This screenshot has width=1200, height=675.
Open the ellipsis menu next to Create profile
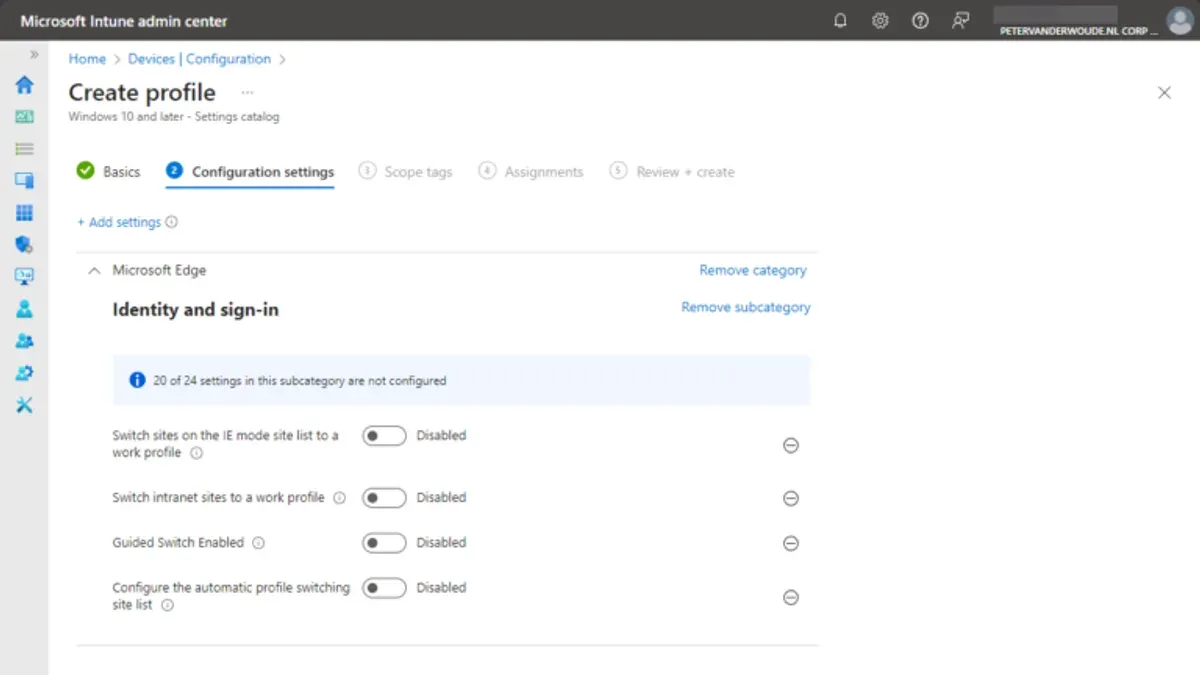tap(247, 93)
